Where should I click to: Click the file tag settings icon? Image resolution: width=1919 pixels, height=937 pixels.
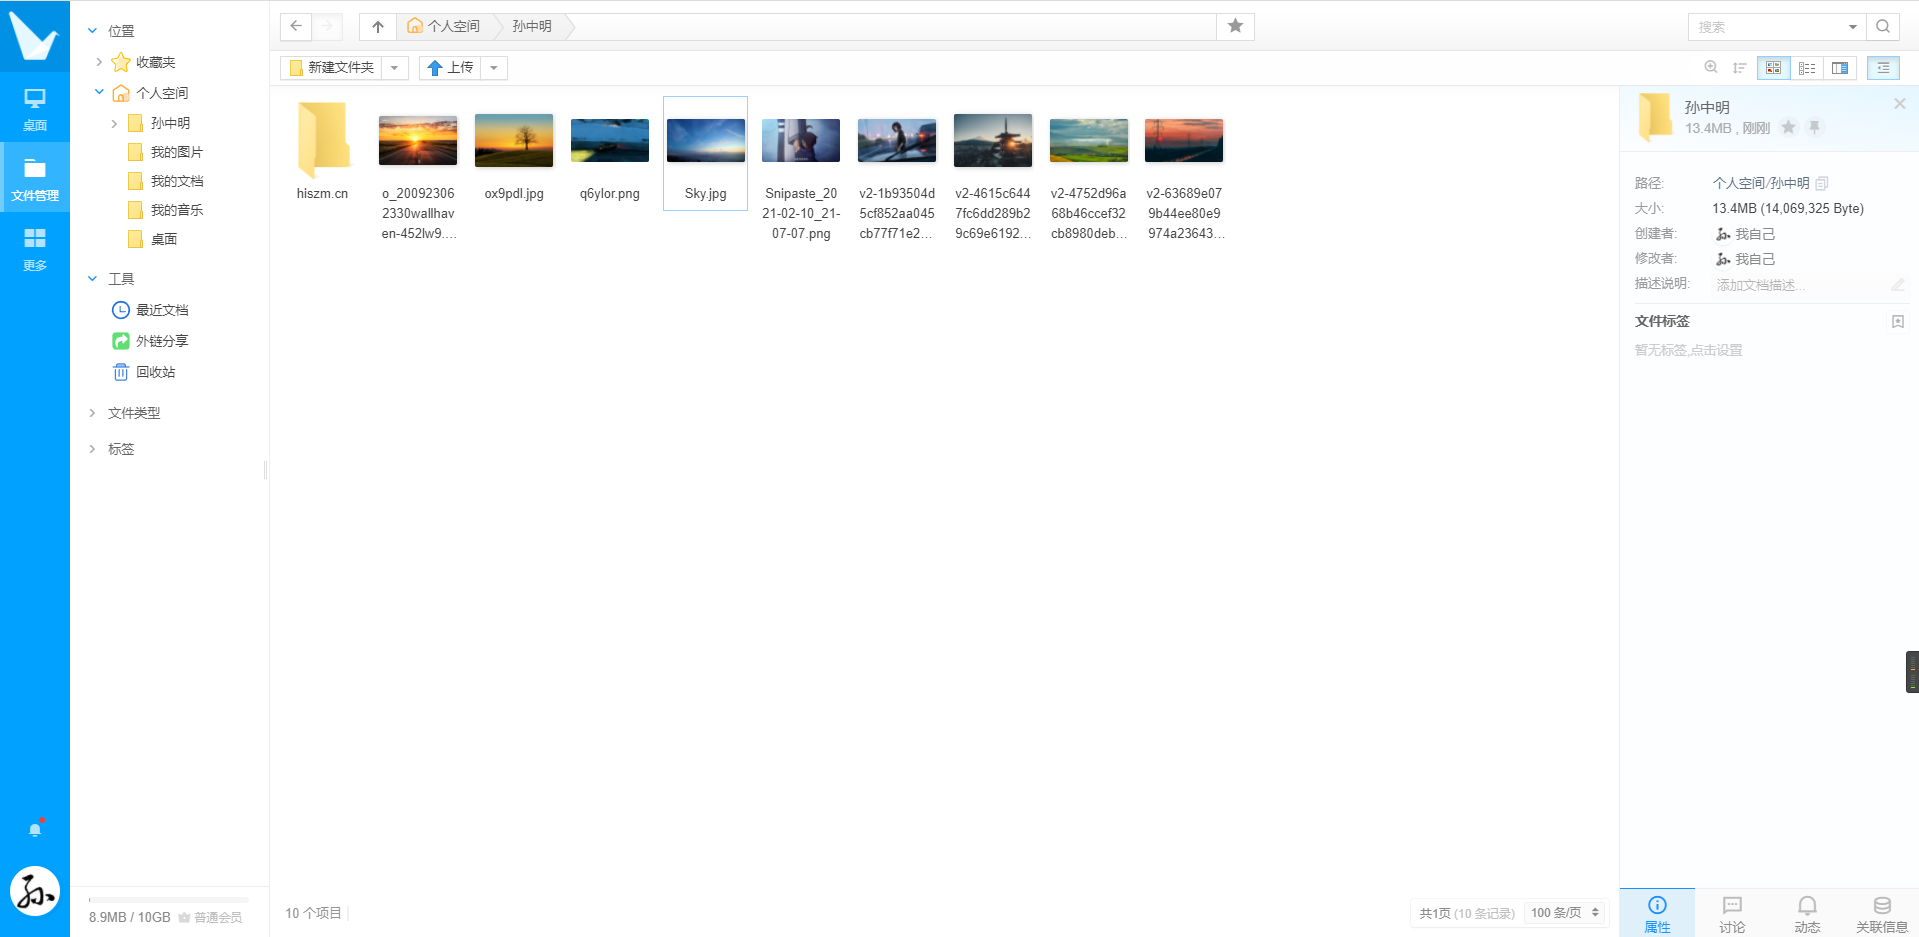coord(1898,321)
